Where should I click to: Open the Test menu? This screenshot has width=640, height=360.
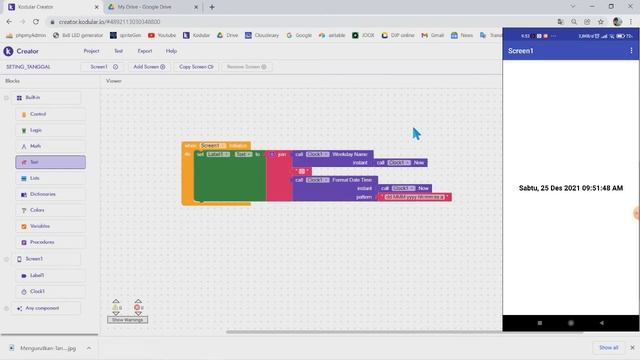[118, 51]
